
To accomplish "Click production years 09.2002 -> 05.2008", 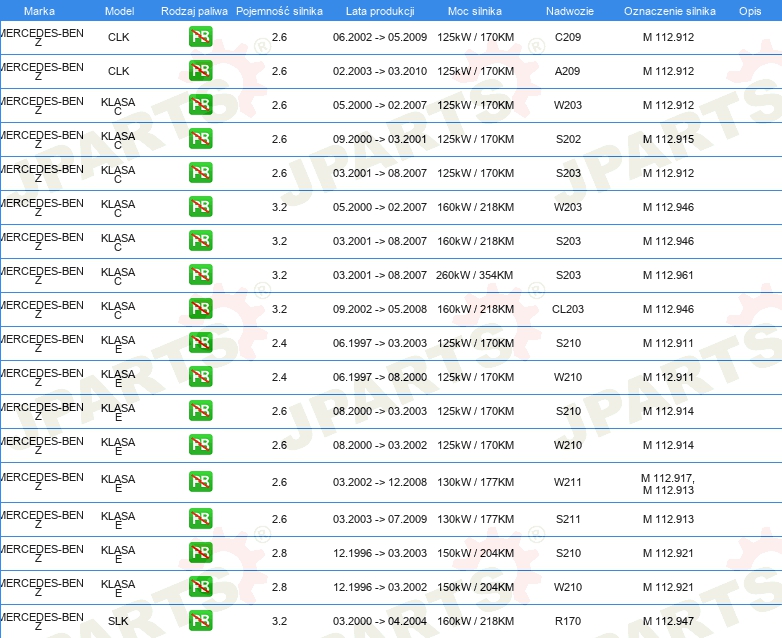I will pos(380,309).
